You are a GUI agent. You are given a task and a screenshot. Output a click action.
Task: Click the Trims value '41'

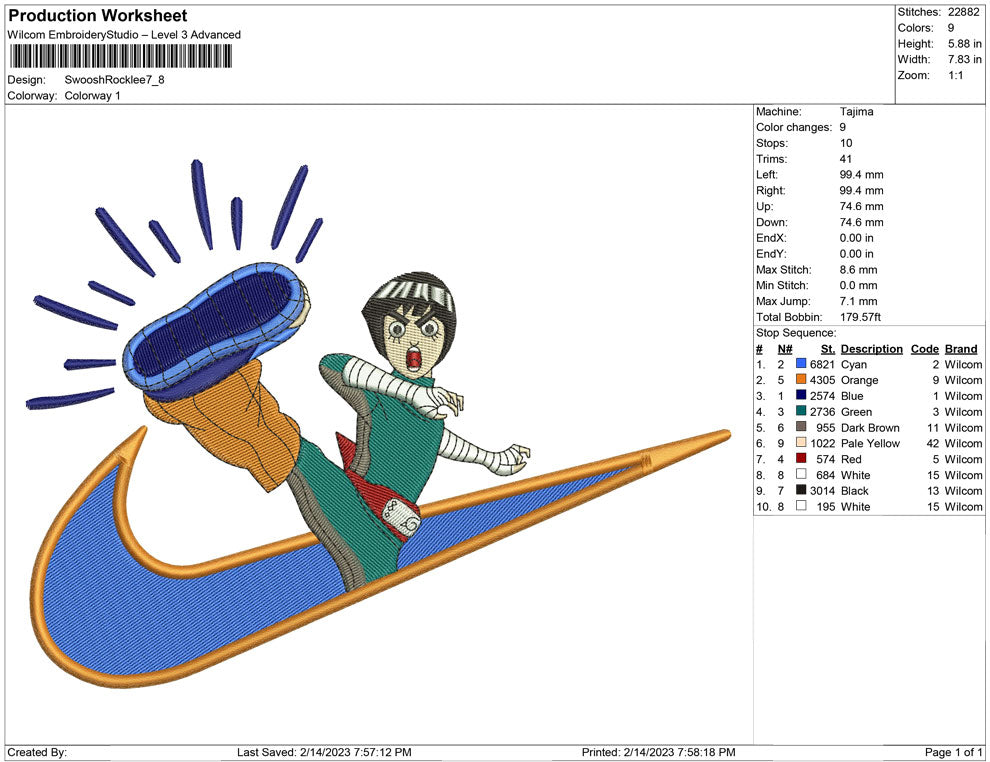click(x=845, y=159)
